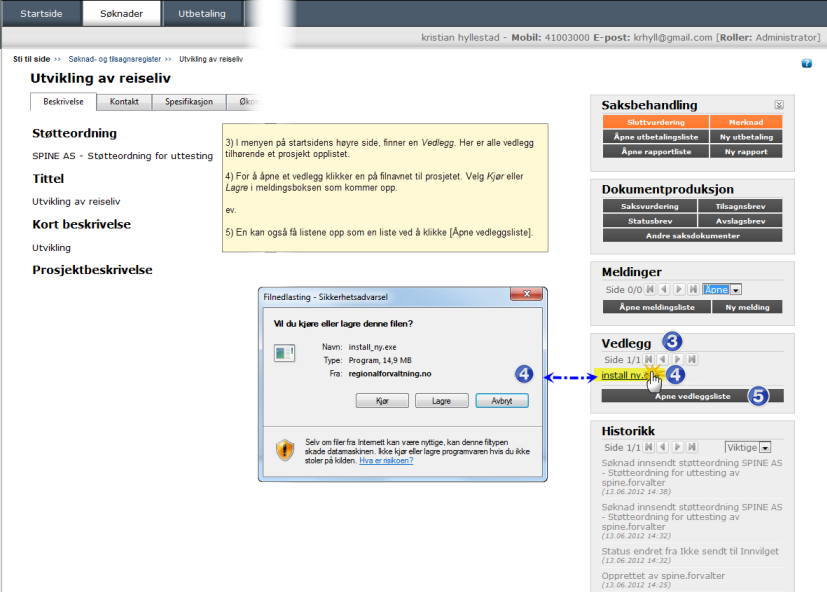Open the 'Hva er risikoen?' link
Image resolution: width=827 pixels, height=592 pixels.
click(x=386, y=461)
